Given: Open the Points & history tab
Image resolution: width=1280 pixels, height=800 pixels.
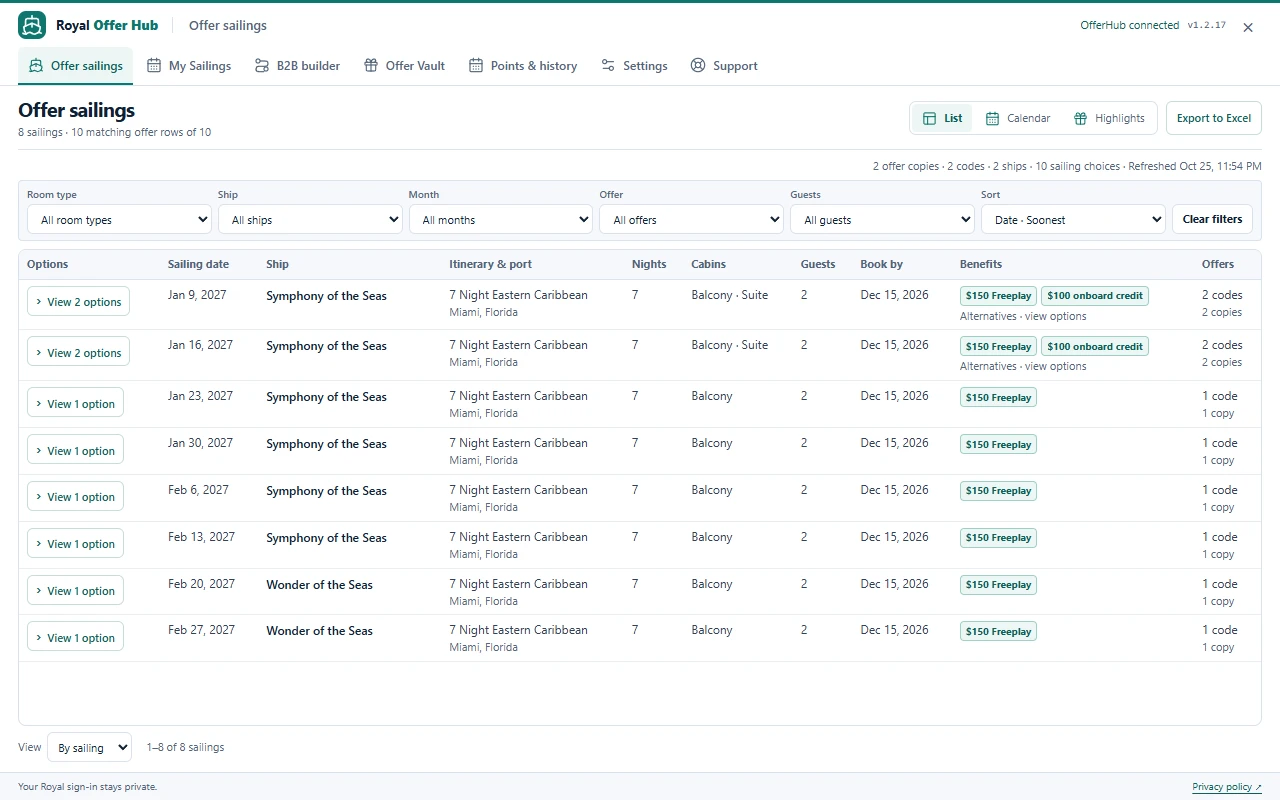Looking at the screenshot, I should pyautogui.click(x=523, y=66).
